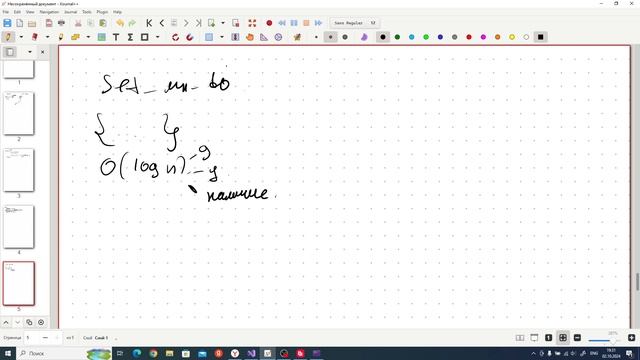Viewport: 640px width, 360px height.
Task: Click the page number input field
Action: 33,338
